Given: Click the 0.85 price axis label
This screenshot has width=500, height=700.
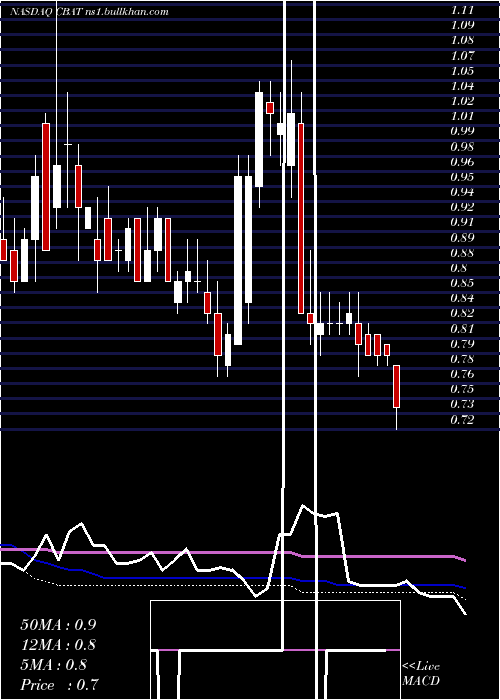Looking at the screenshot, I should coord(462,283).
